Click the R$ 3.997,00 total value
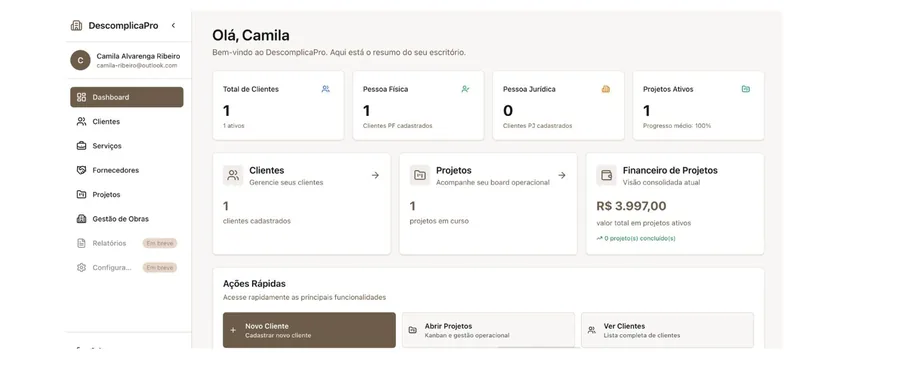The image size is (900, 367). tap(631, 206)
